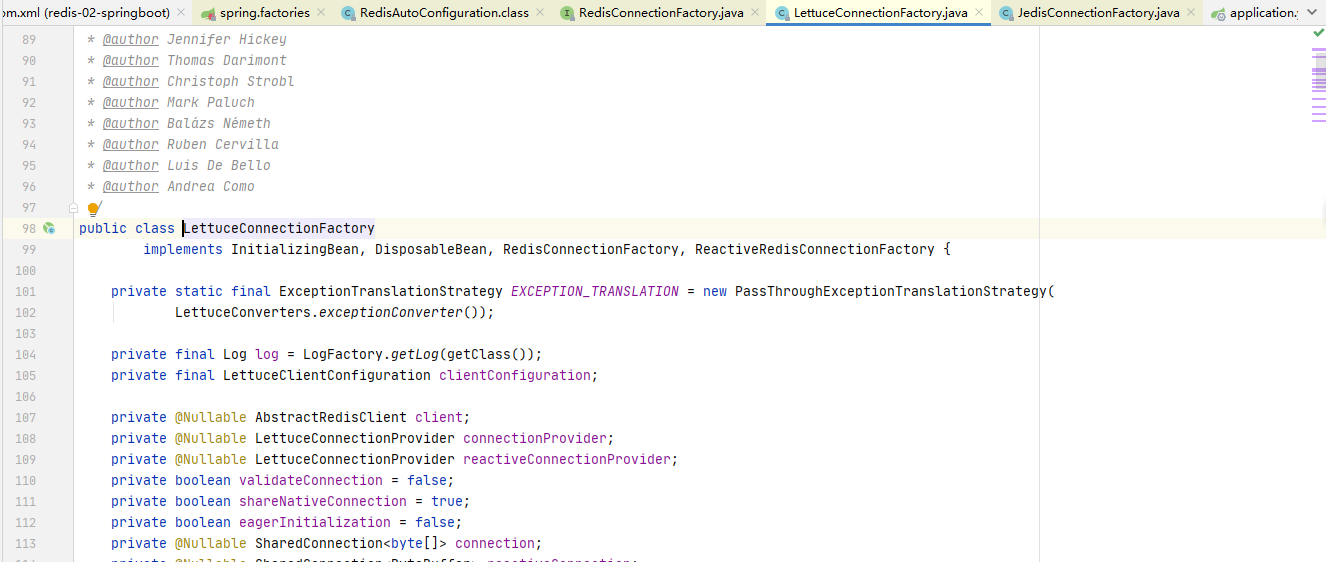
Task: Click DisposableBean in the implements clause
Action: (431, 249)
